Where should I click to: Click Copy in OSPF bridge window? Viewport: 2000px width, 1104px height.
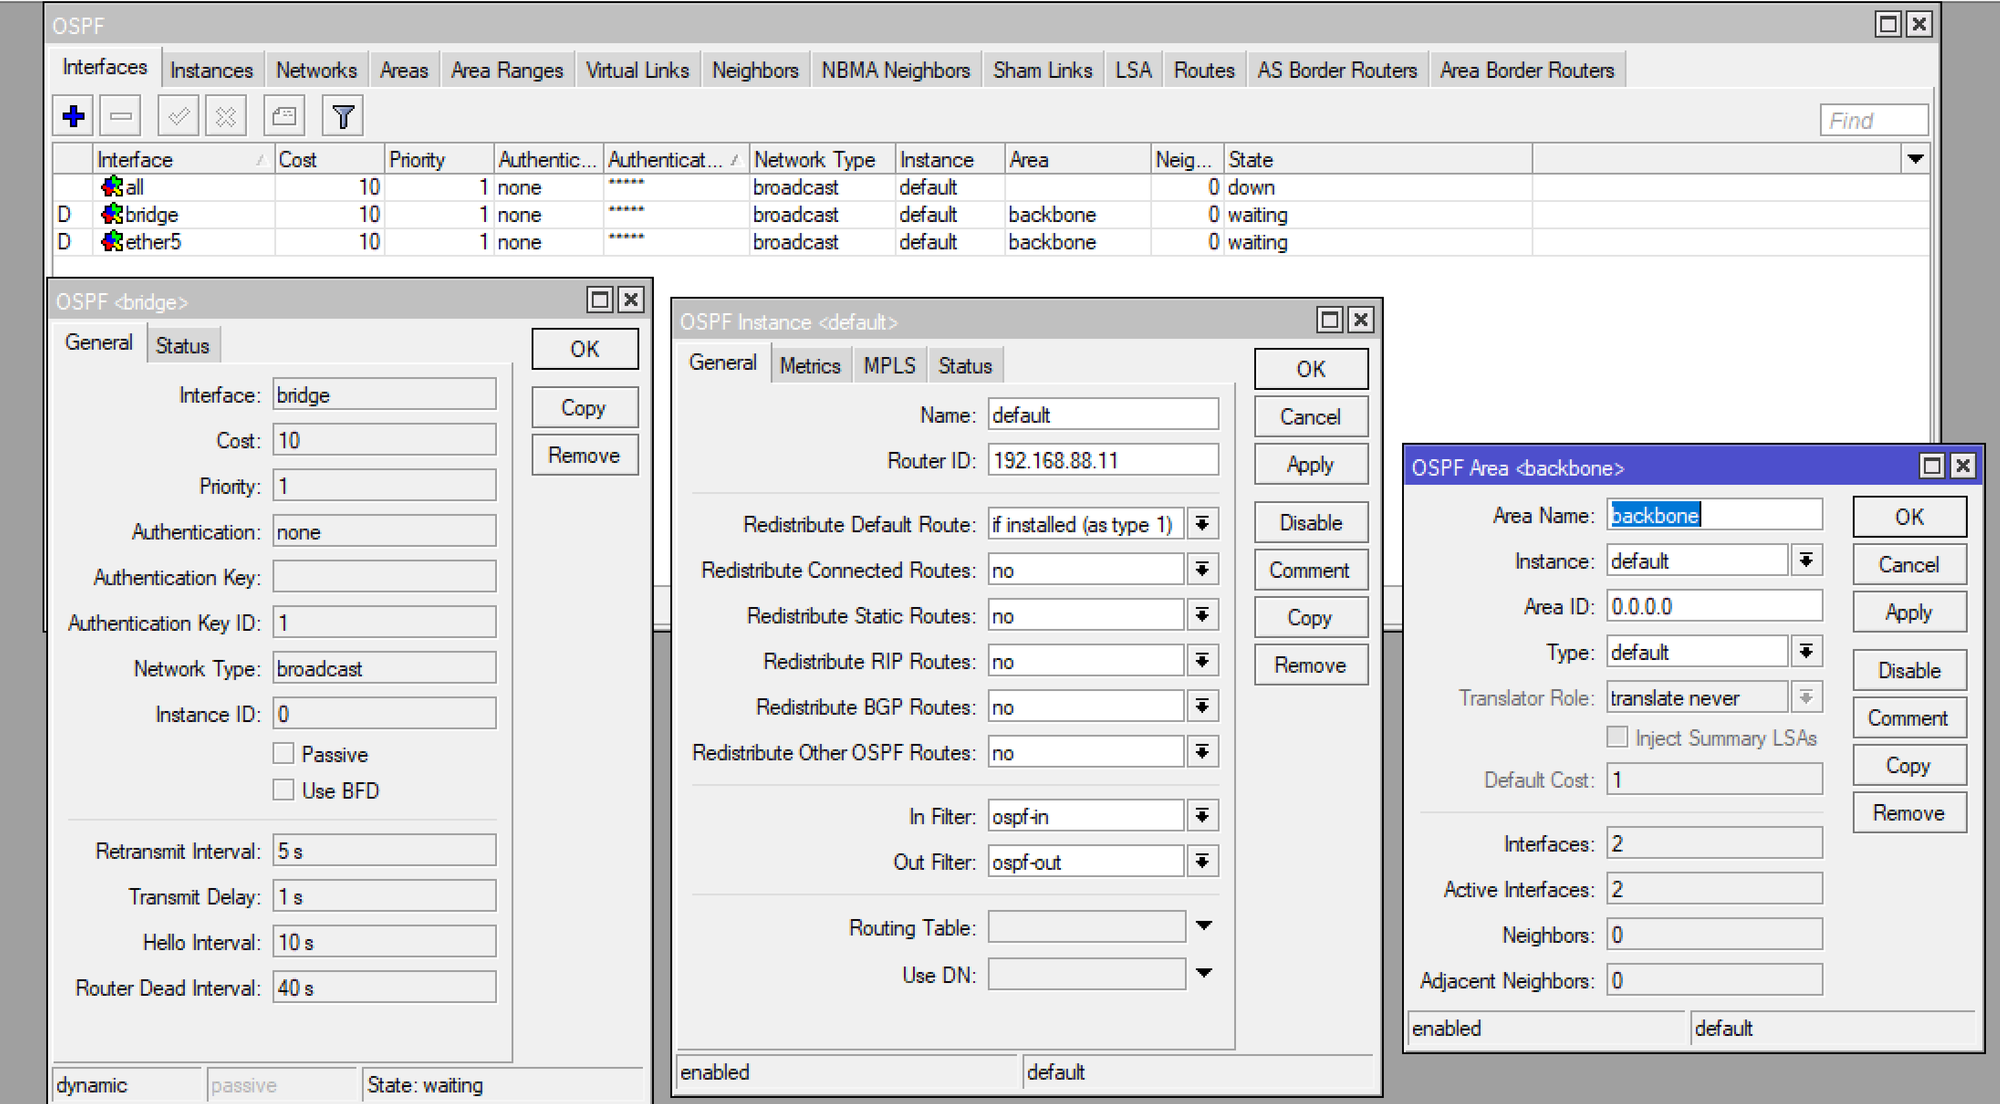coord(584,408)
